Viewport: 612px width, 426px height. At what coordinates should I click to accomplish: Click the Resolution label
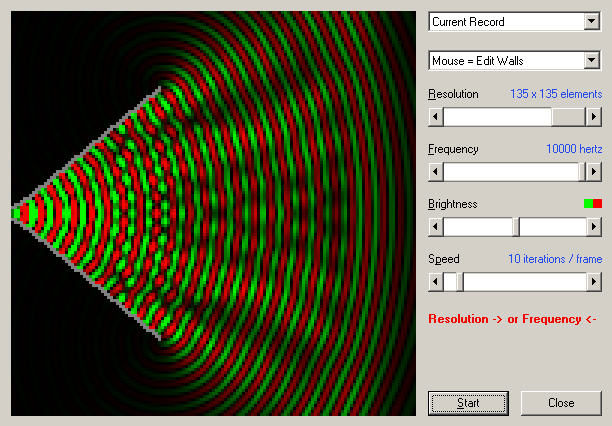453,94
